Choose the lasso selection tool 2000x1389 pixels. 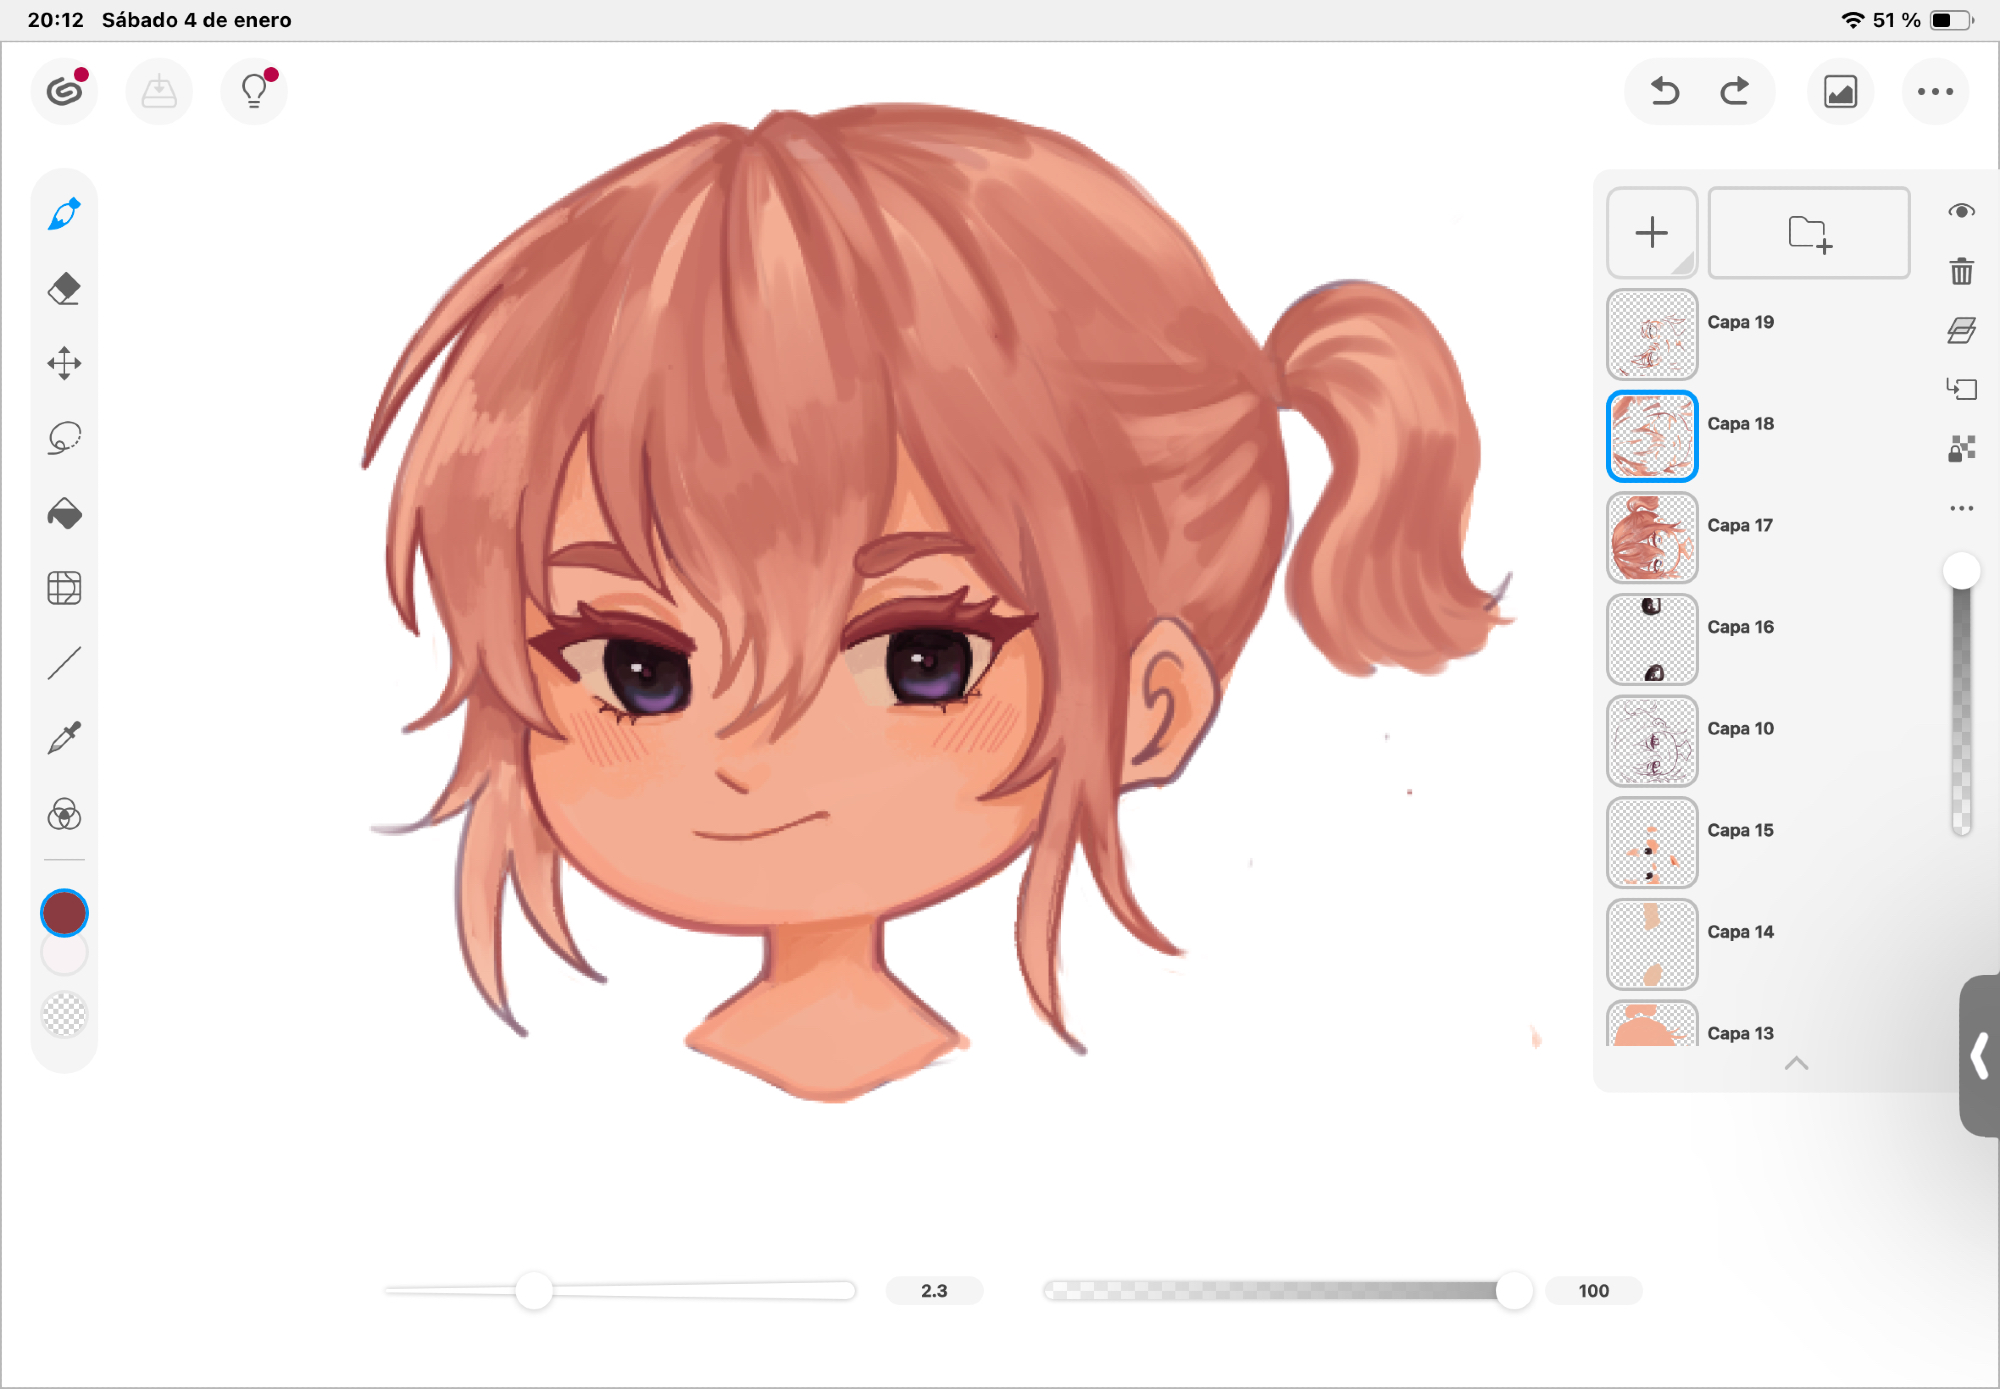64,438
